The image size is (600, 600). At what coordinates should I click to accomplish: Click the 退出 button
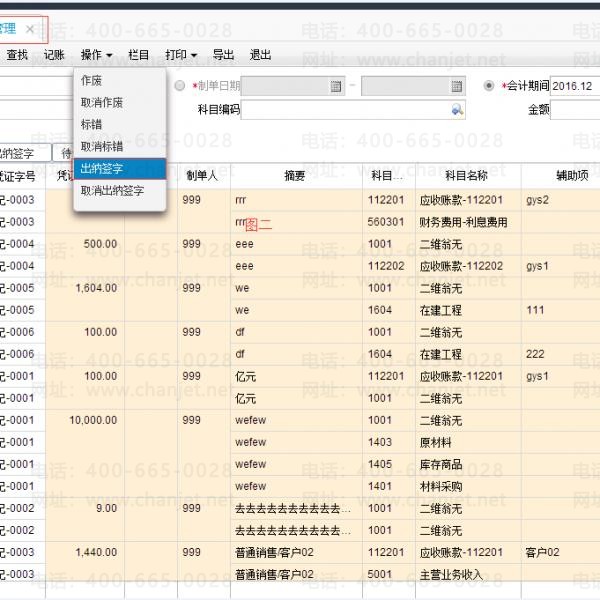[260, 55]
